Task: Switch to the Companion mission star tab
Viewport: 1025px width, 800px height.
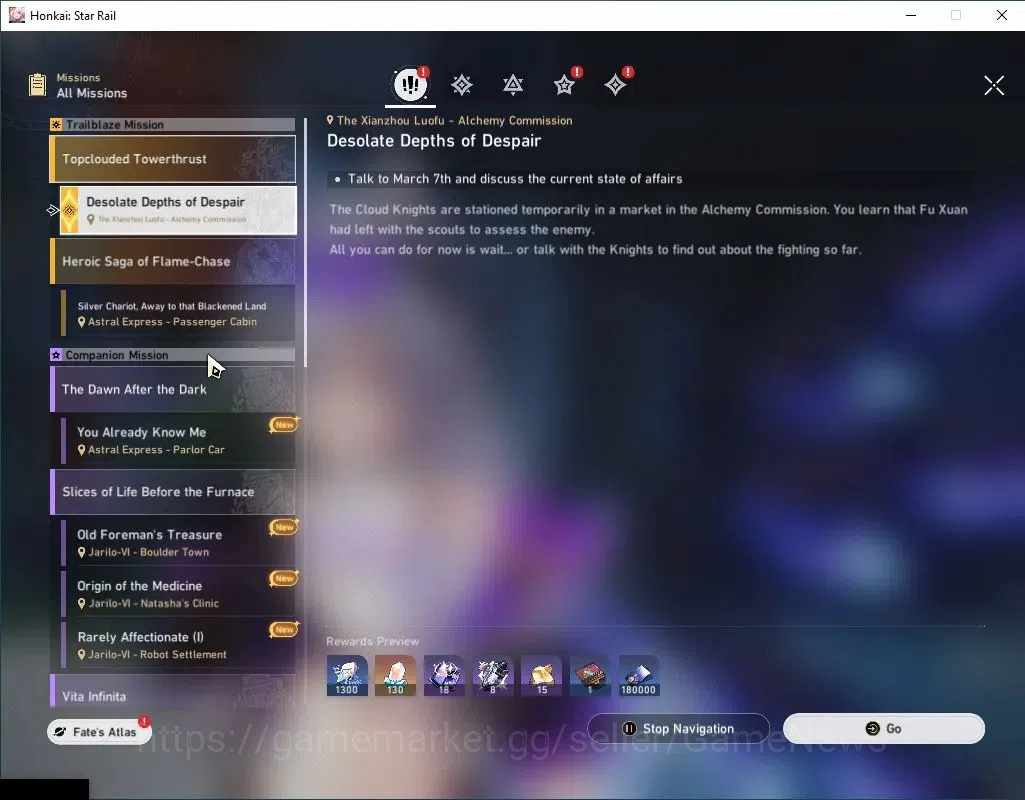Action: tap(564, 85)
